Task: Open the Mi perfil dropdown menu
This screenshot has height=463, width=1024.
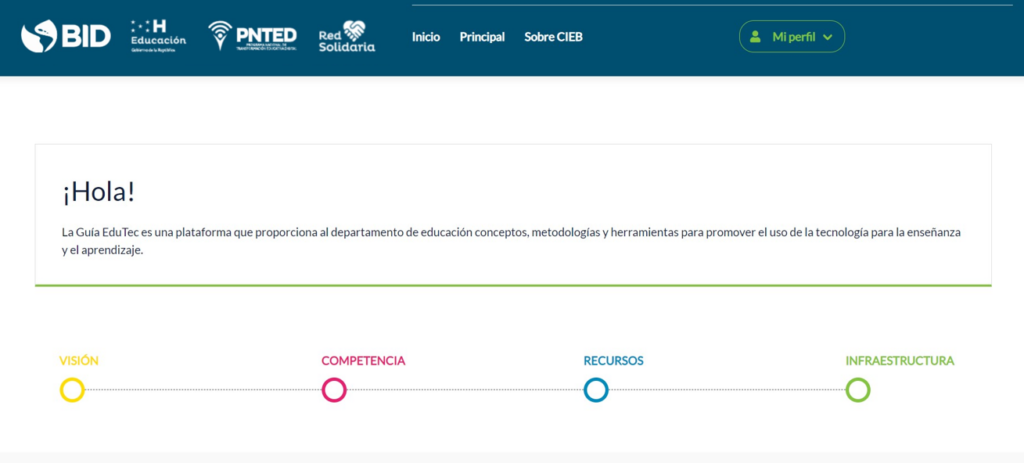Action: (793, 37)
